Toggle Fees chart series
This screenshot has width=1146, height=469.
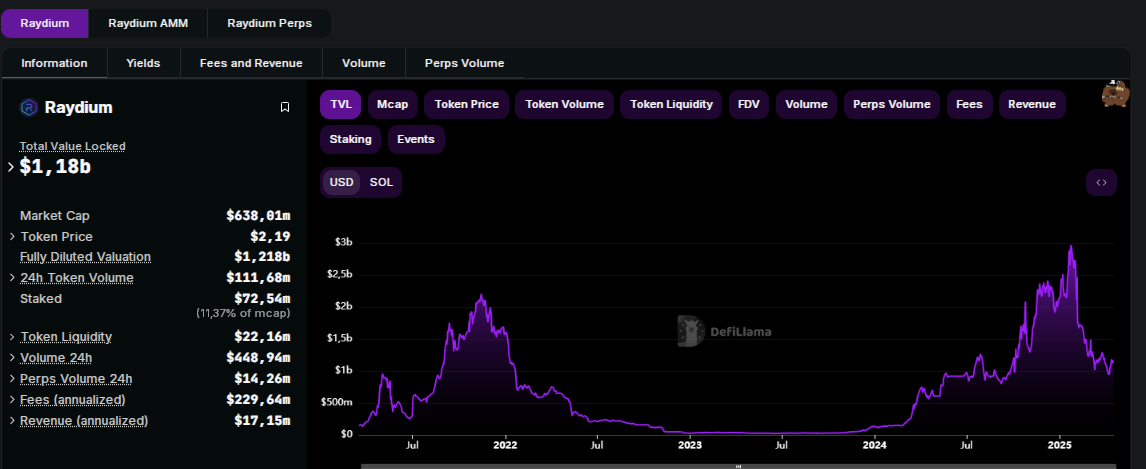(x=969, y=104)
